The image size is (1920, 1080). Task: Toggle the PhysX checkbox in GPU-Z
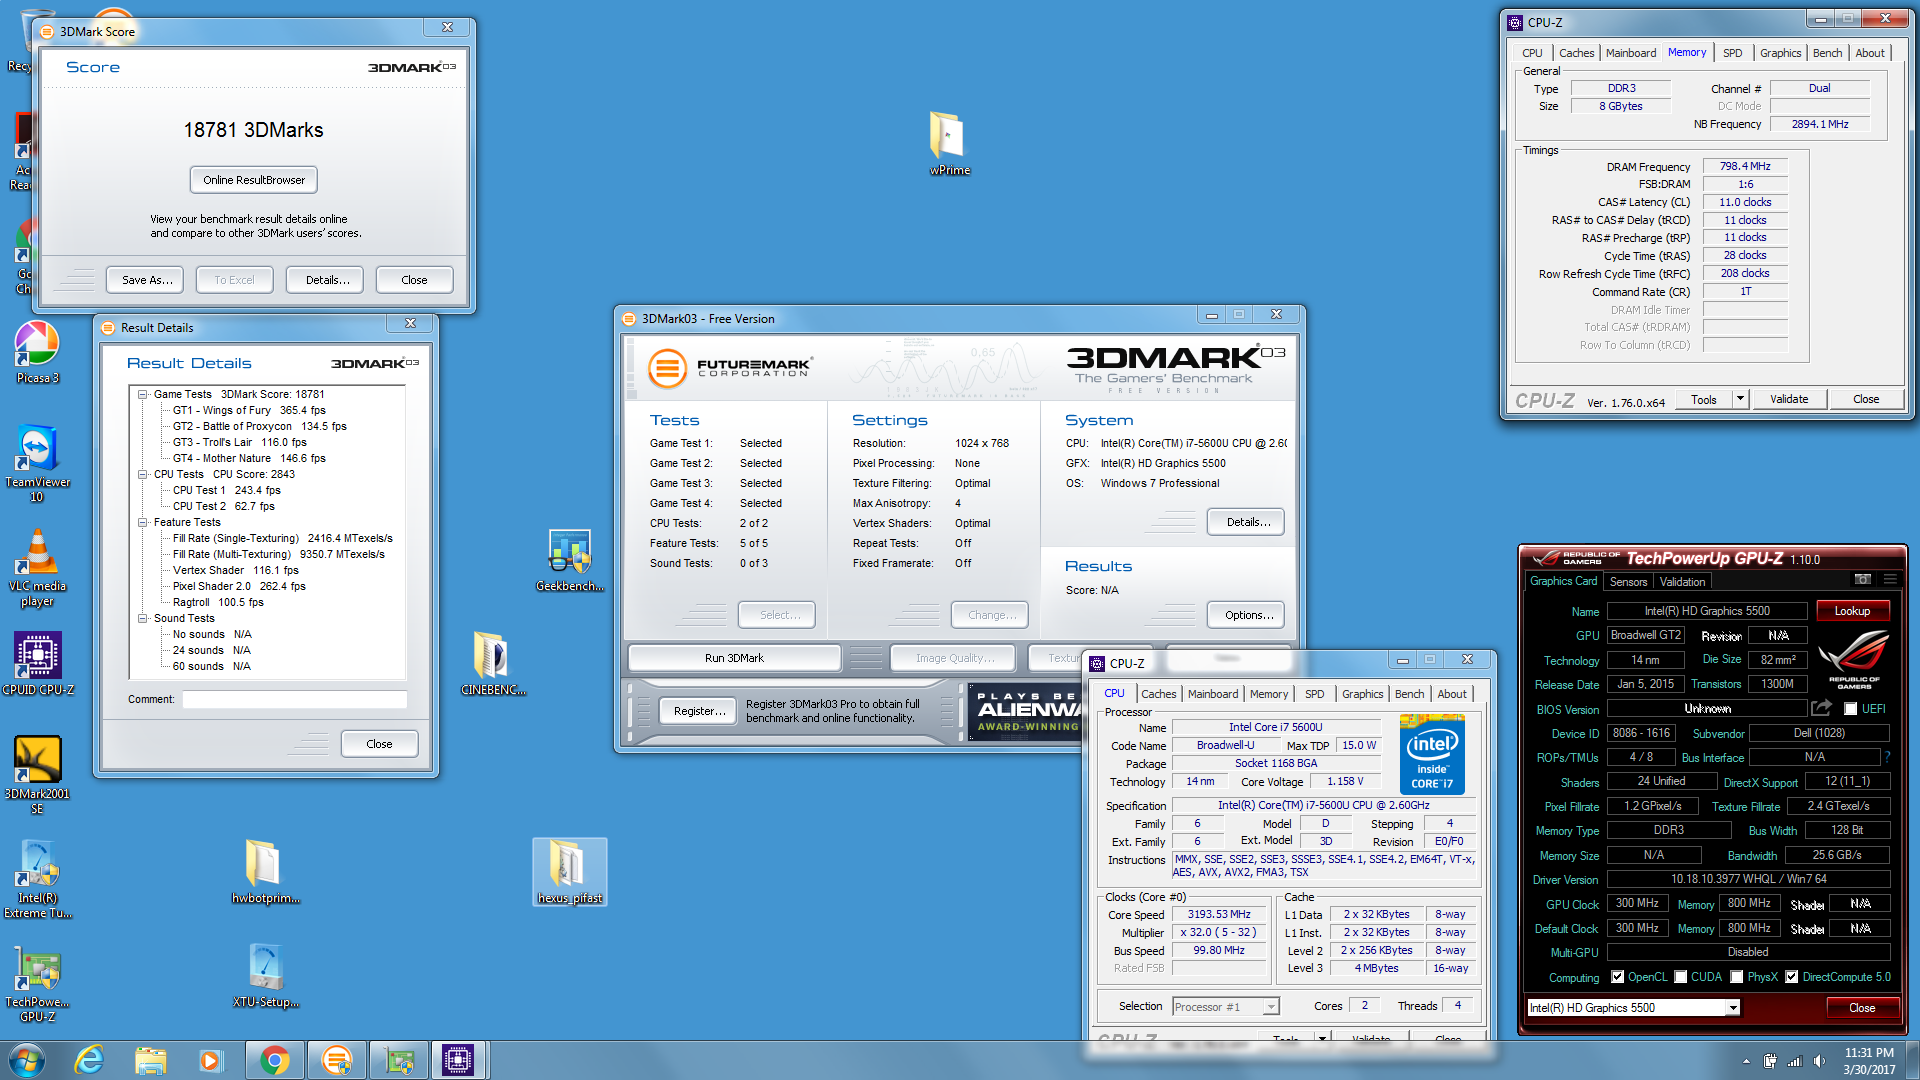tap(1737, 977)
